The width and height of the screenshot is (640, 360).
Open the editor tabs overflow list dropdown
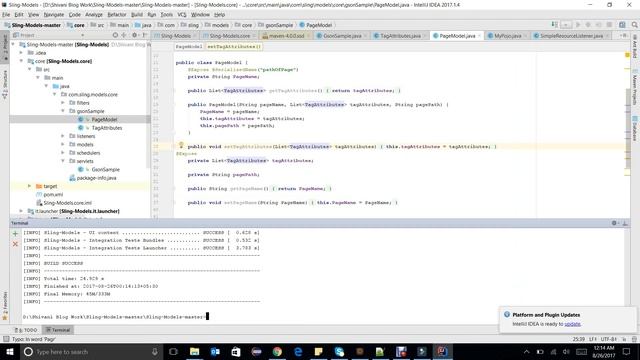coord(624,36)
